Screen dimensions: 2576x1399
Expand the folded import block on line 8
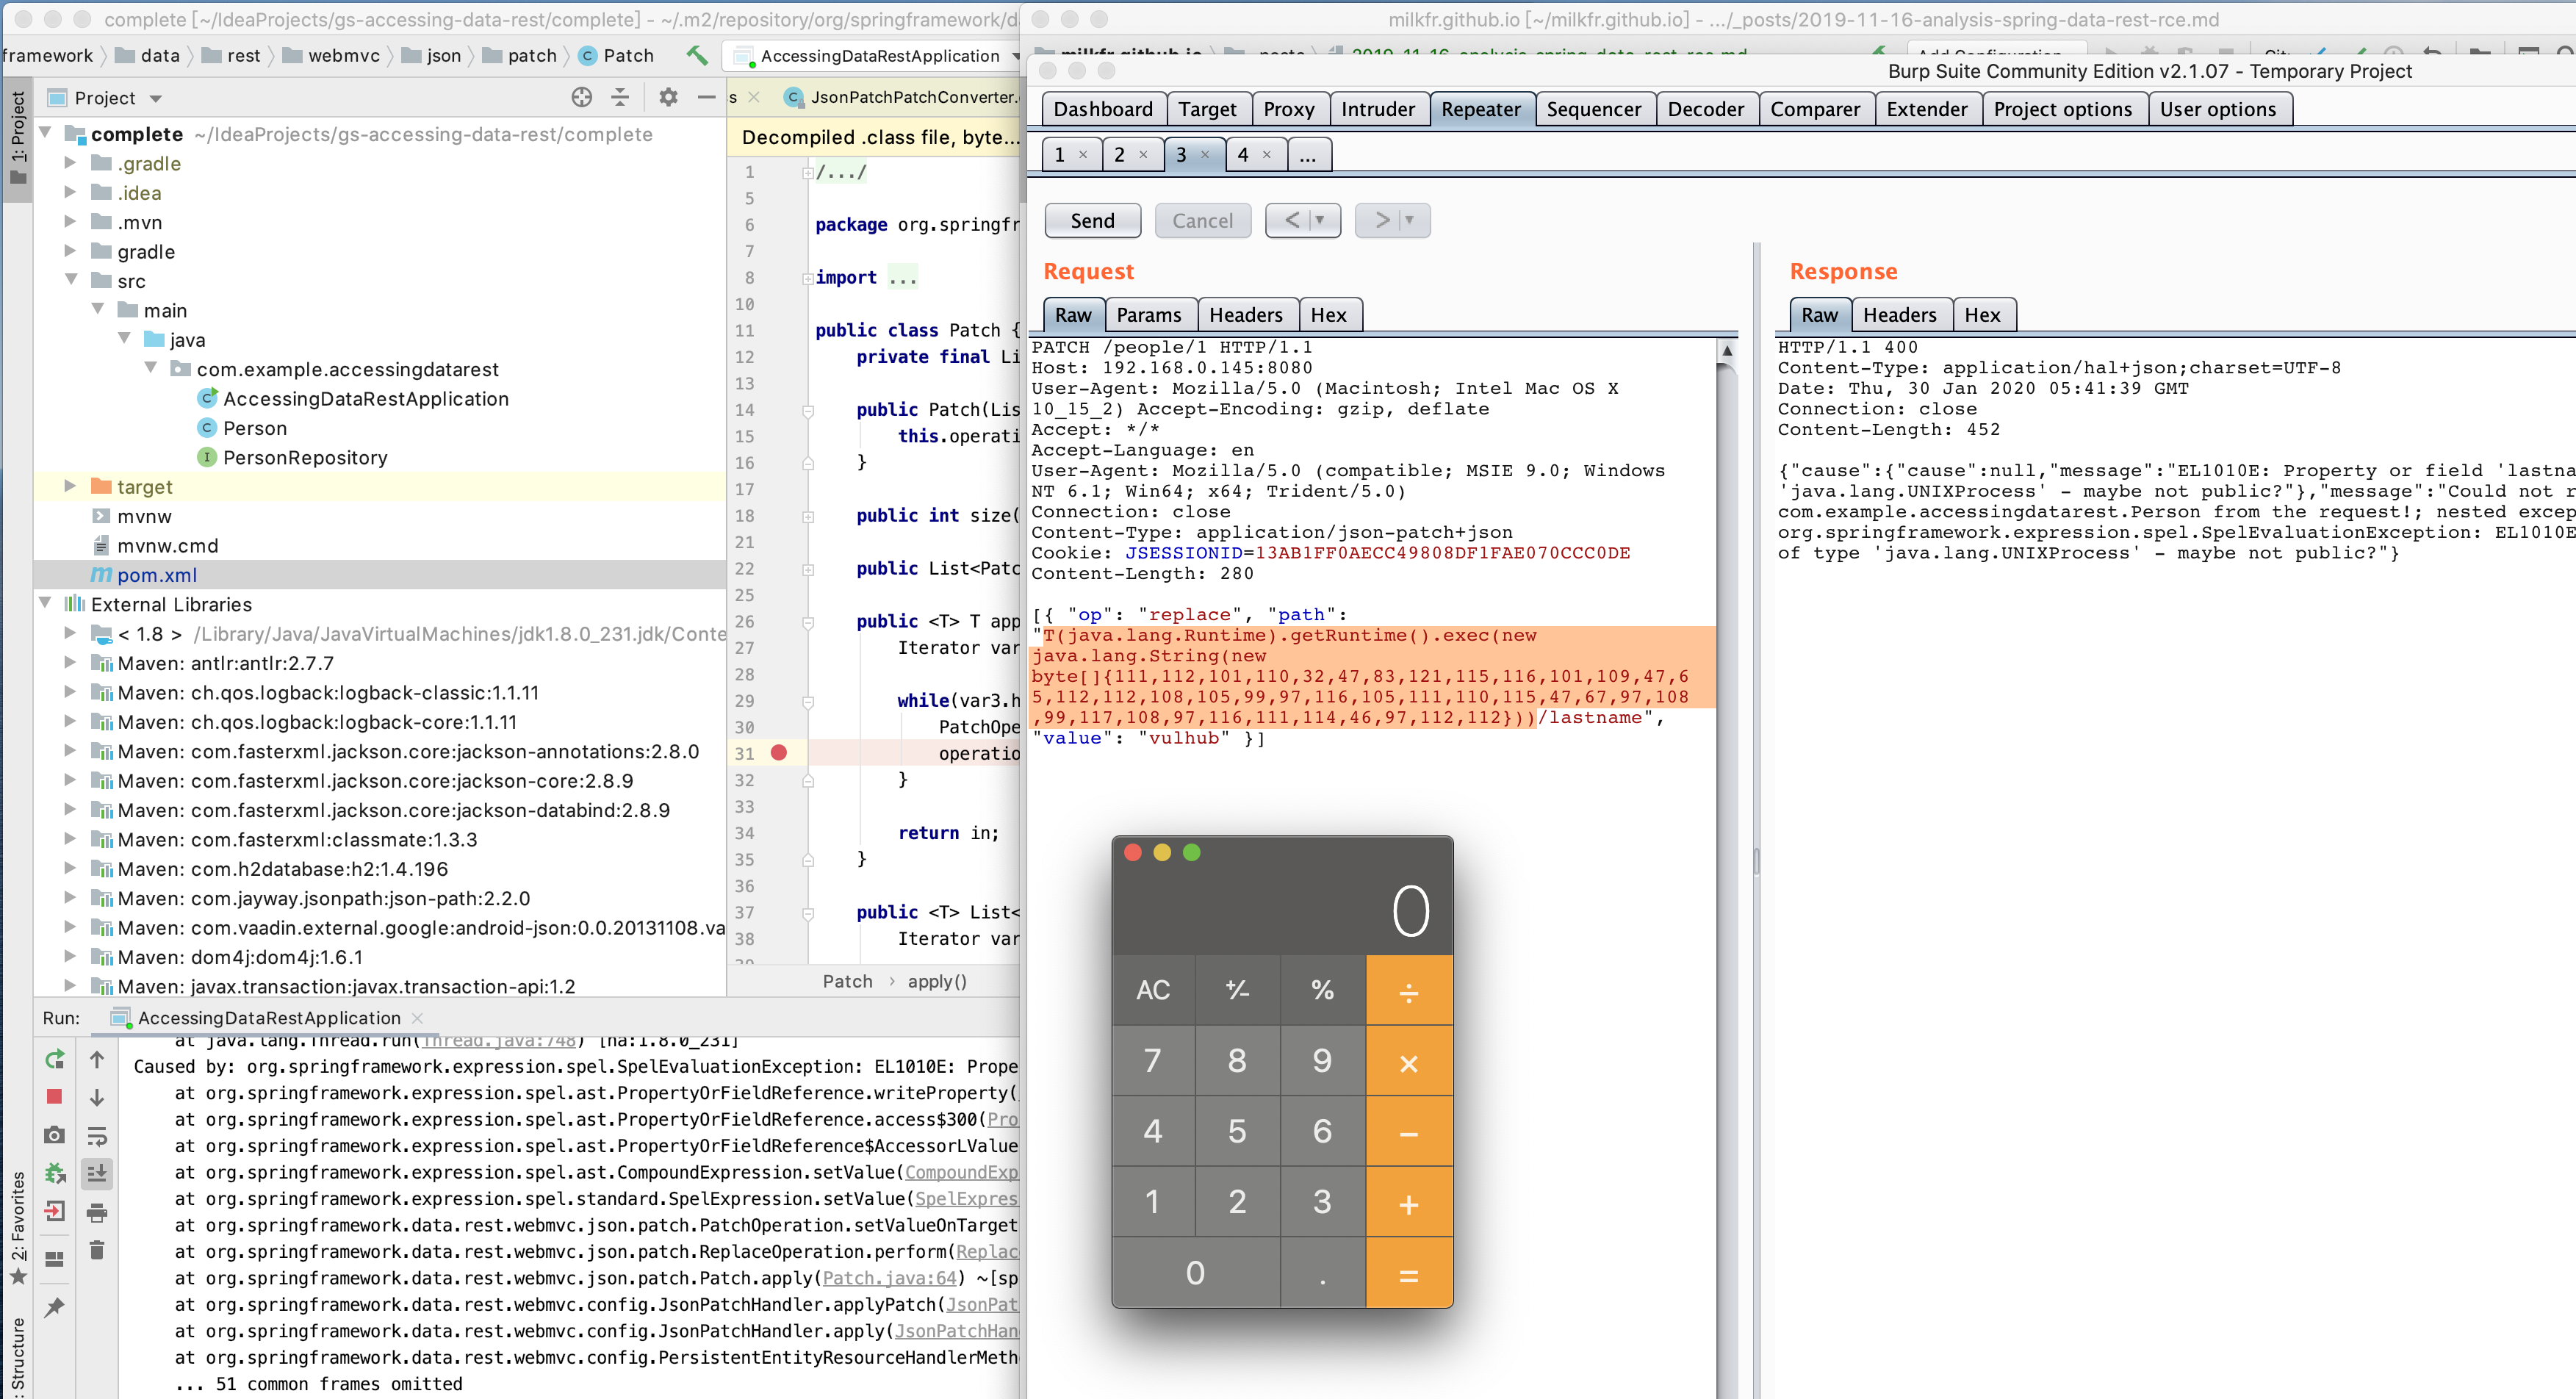807,278
